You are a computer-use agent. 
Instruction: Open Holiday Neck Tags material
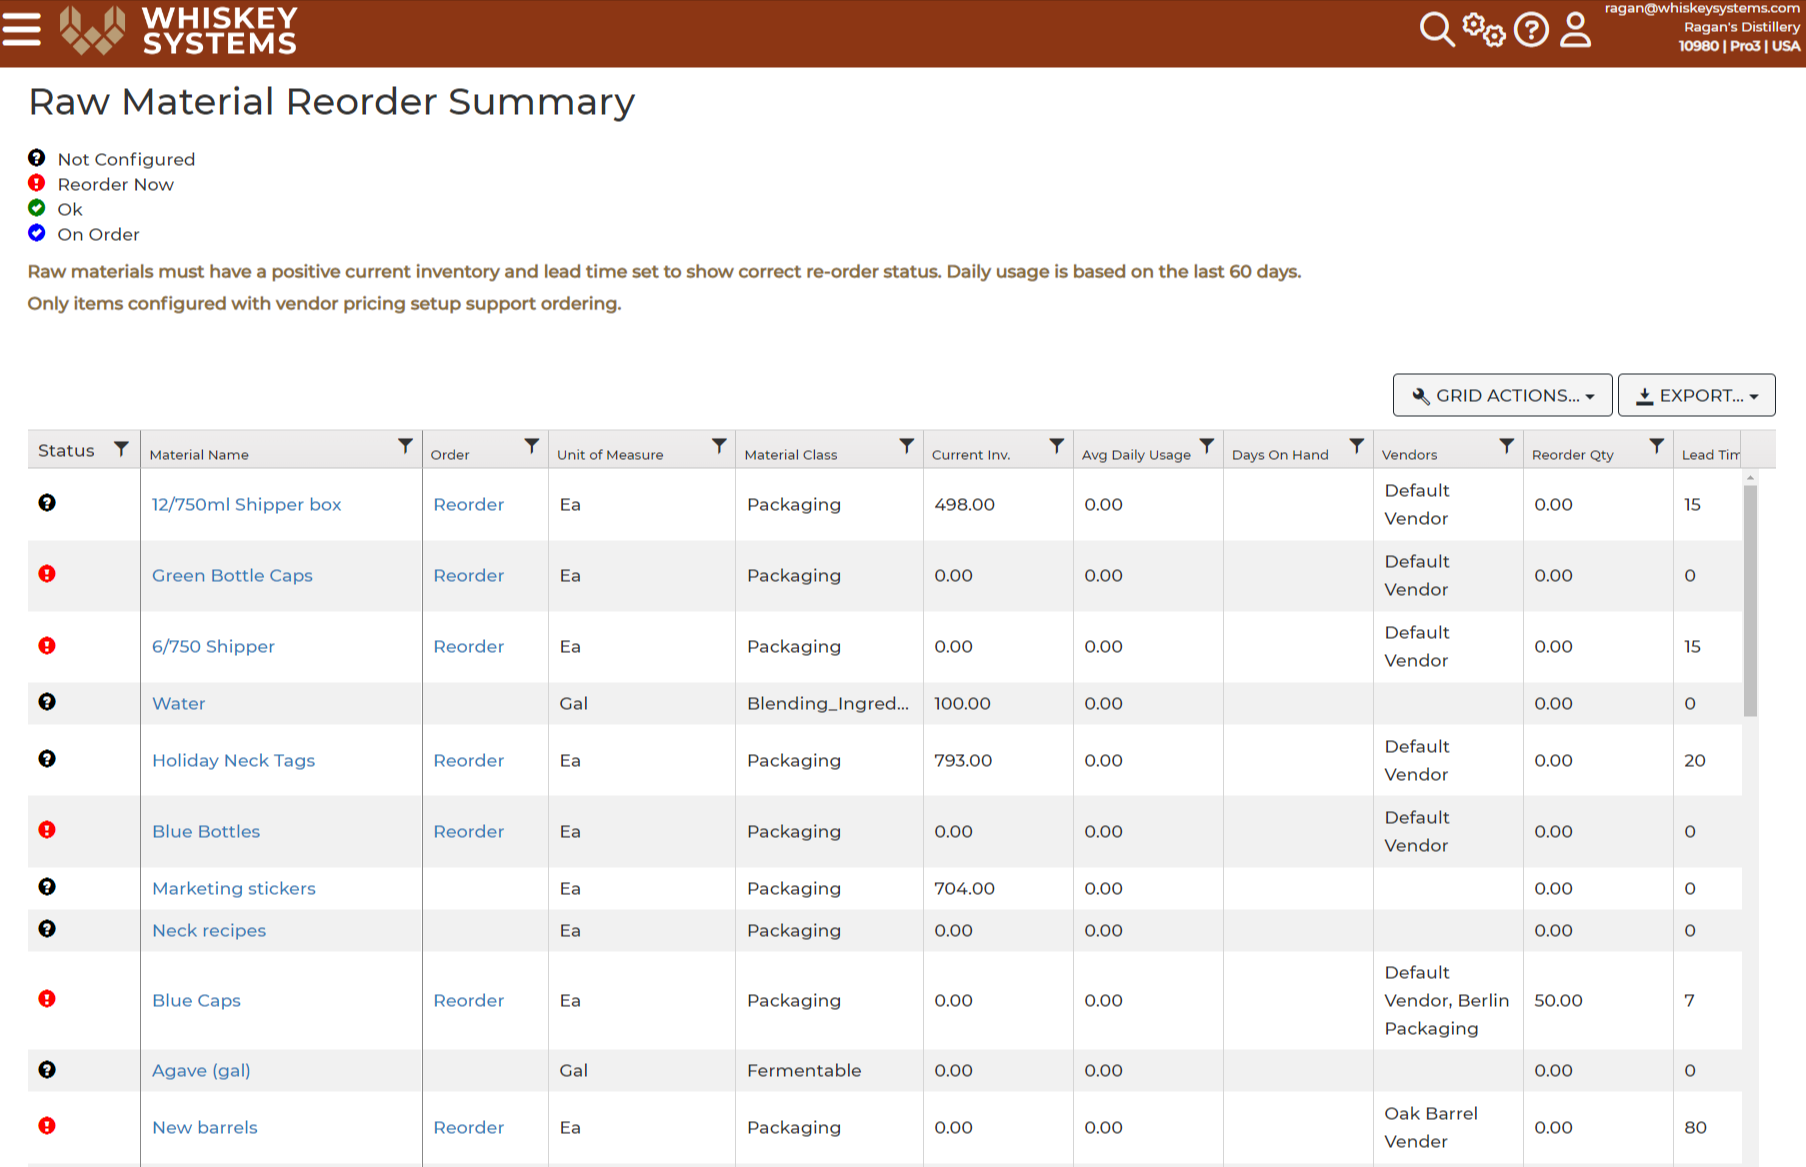pos(233,761)
